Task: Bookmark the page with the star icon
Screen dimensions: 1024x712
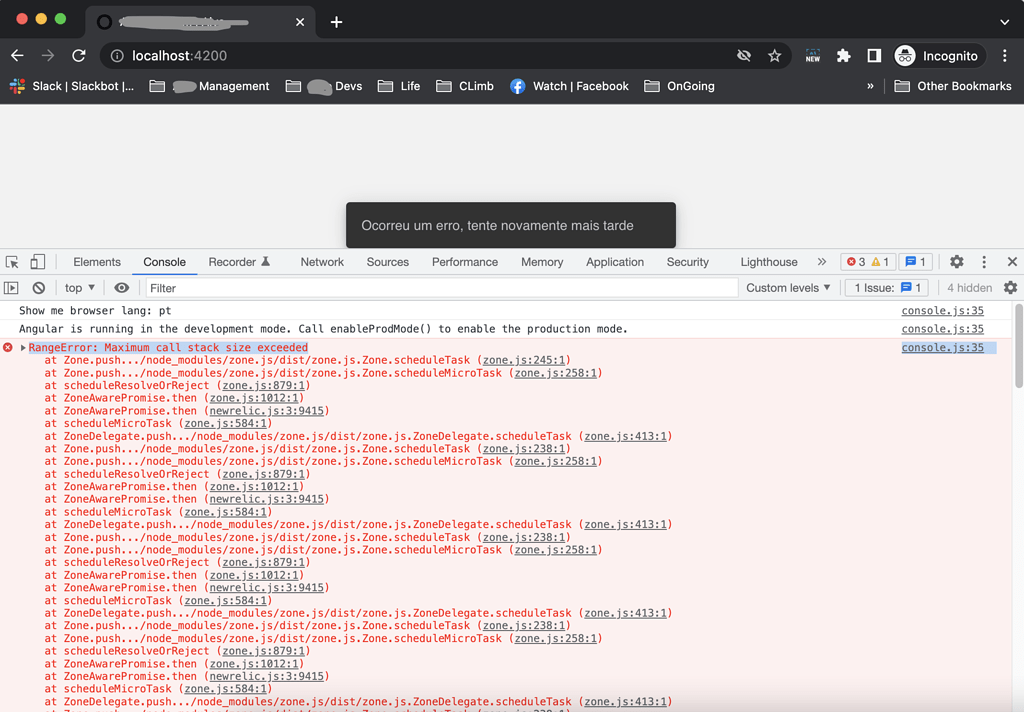Action: (x=775, y=56)
